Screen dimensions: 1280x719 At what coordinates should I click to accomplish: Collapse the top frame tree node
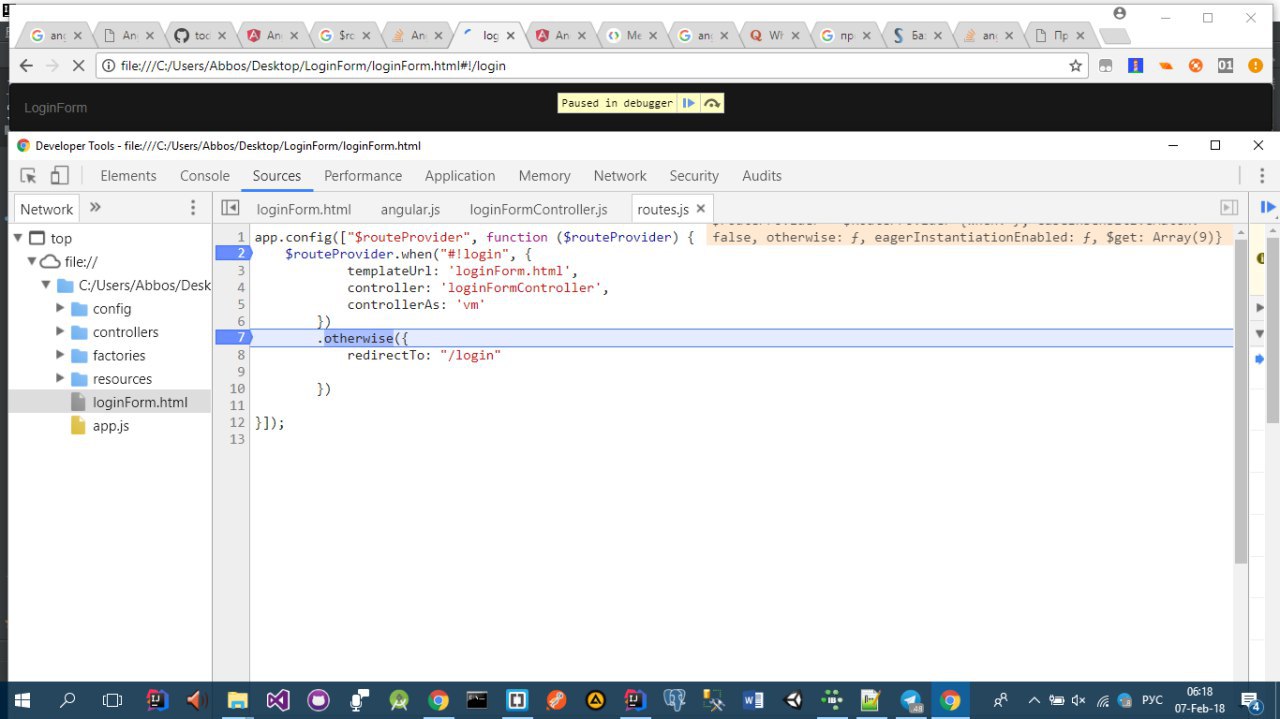pos(18,239)
